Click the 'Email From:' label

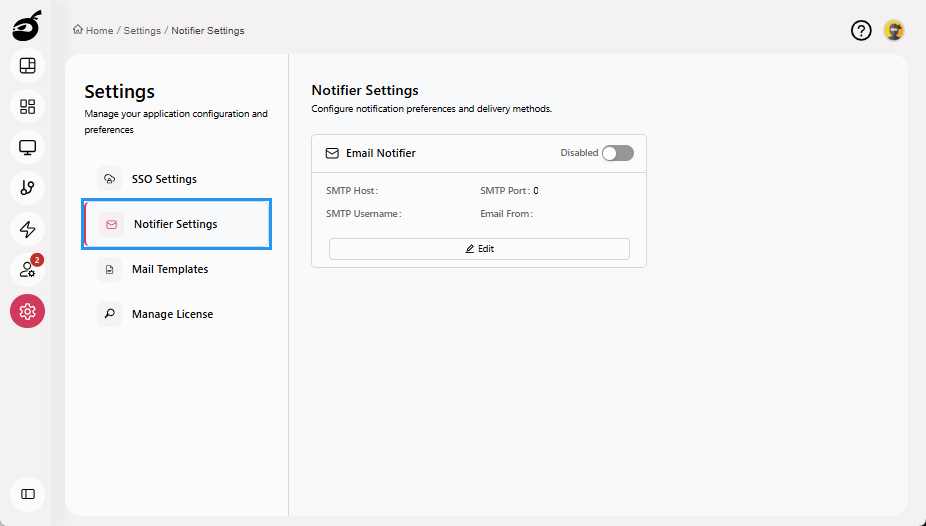click(x=507, y=214)
